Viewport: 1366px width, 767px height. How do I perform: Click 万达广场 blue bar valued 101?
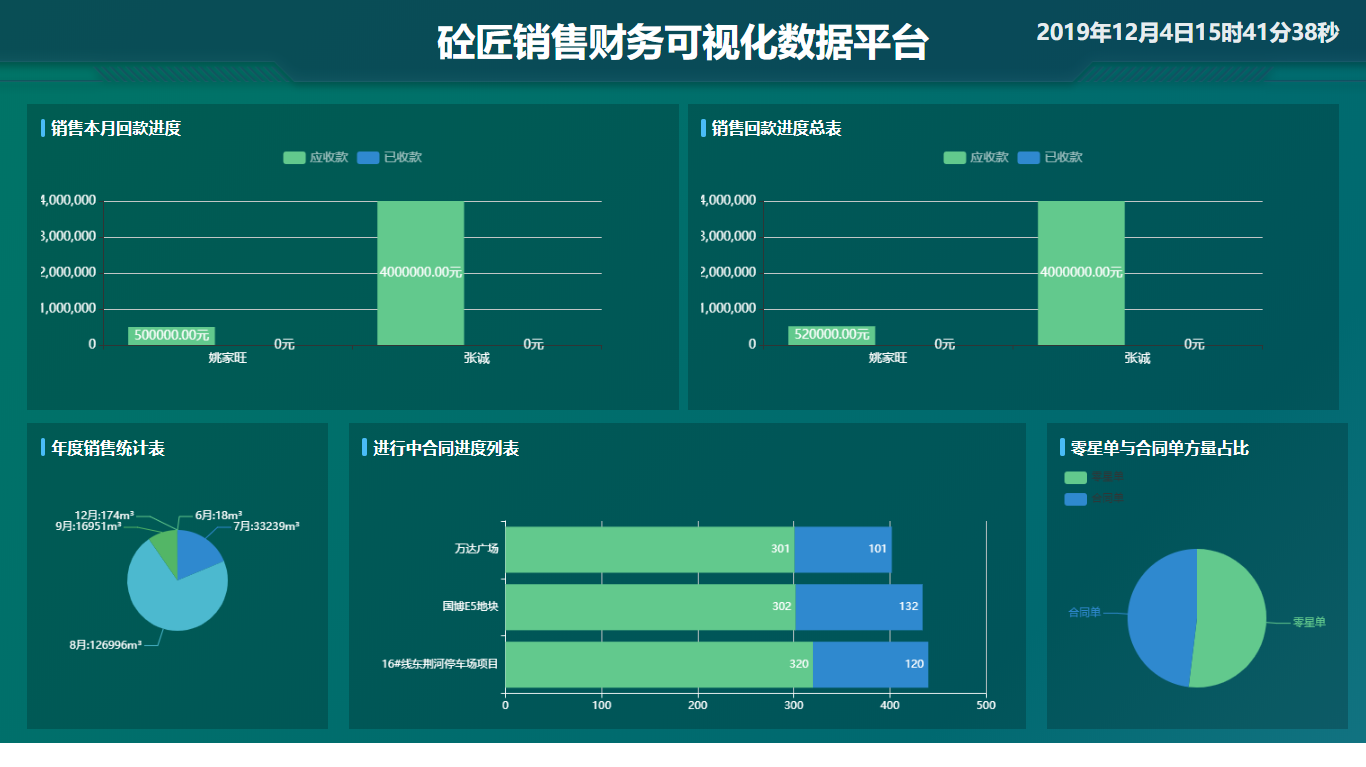tap(843, 549)
